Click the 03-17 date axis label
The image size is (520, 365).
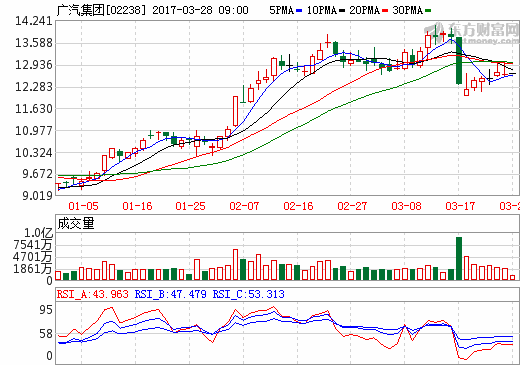460,206
